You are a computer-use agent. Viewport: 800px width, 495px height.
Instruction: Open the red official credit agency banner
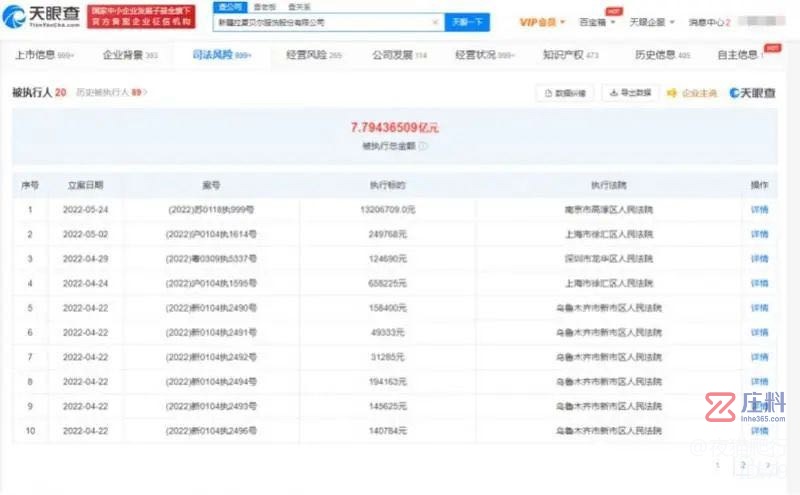coord(141,16)
